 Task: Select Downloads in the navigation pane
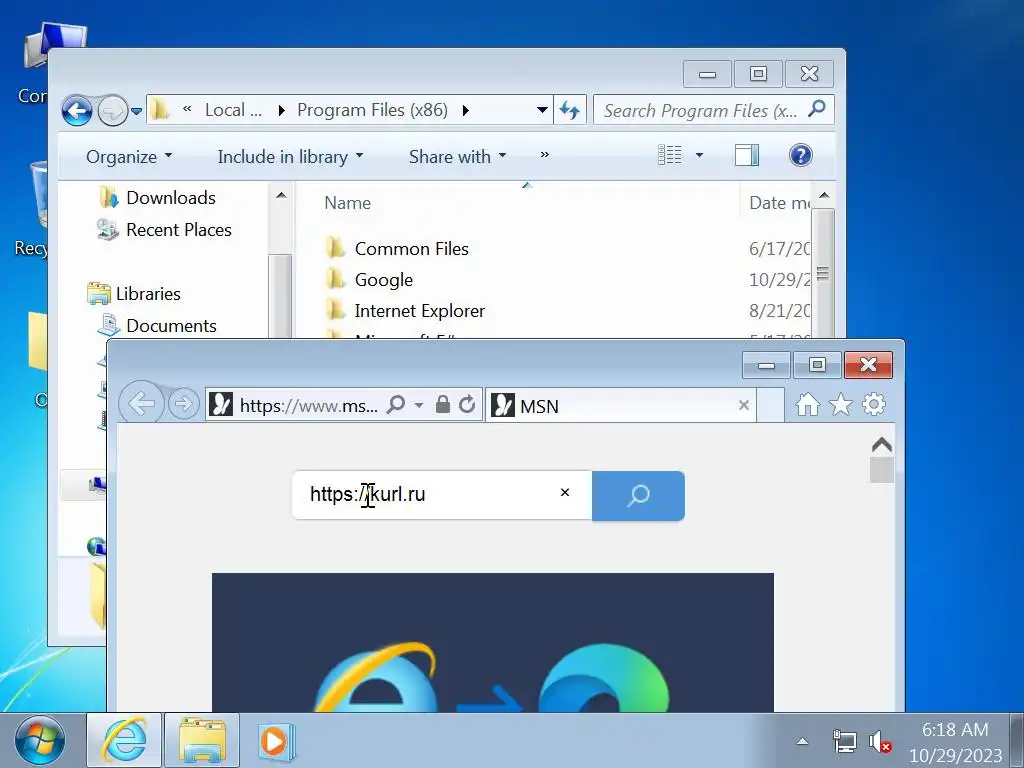(x=171, y=198)
